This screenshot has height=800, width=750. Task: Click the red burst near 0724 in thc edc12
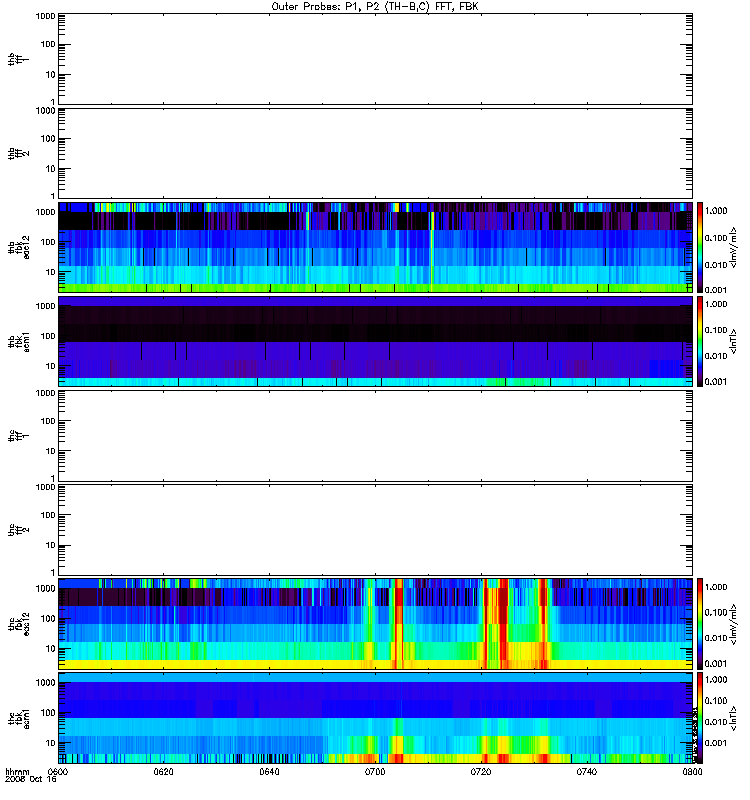(x=503, y=623)
